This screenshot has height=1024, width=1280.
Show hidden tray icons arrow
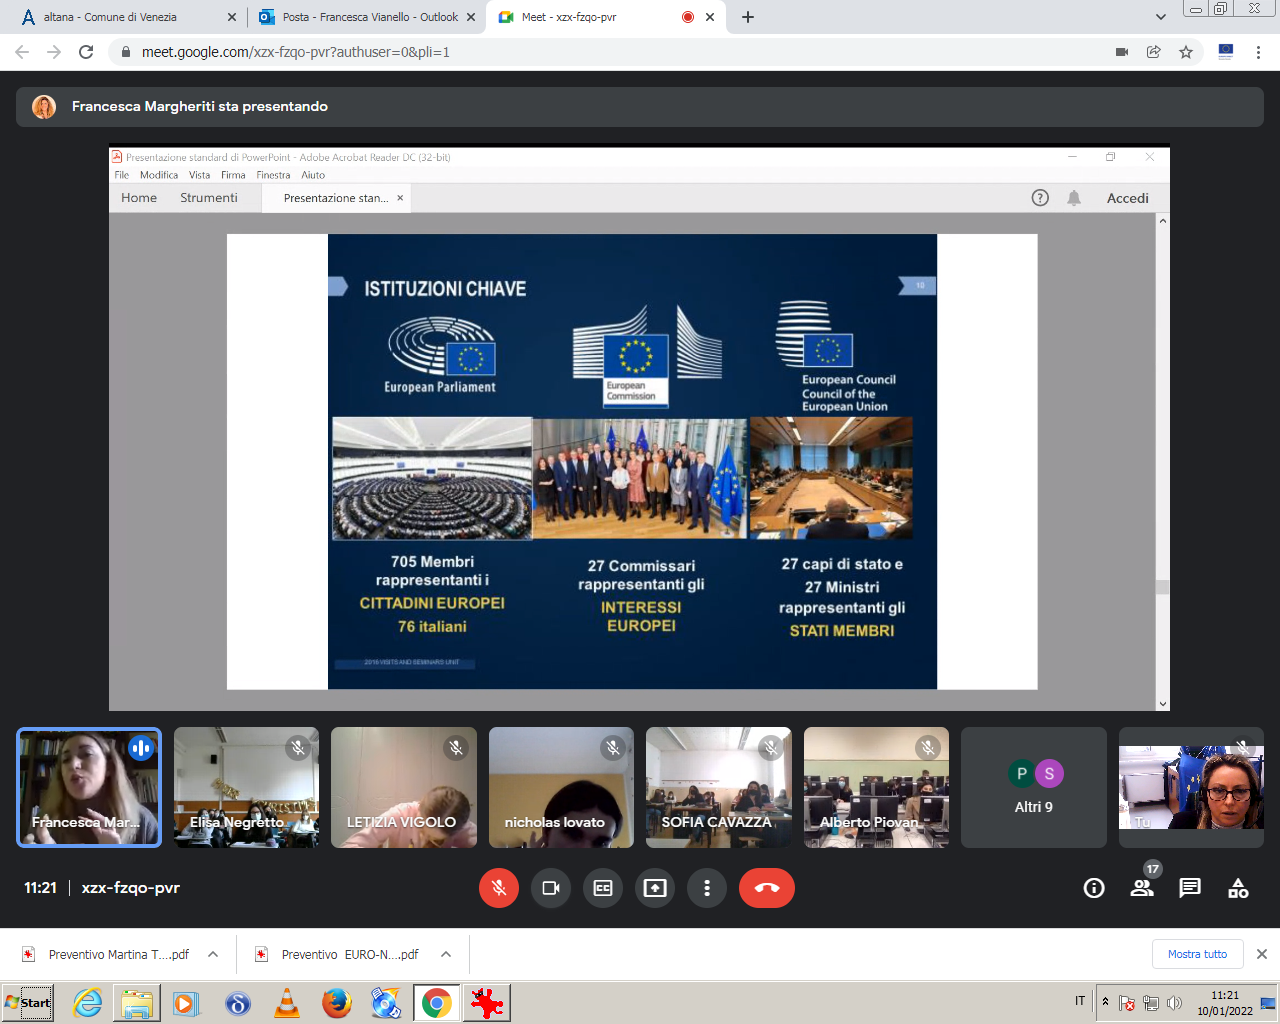click(x=1105, y=1002)
